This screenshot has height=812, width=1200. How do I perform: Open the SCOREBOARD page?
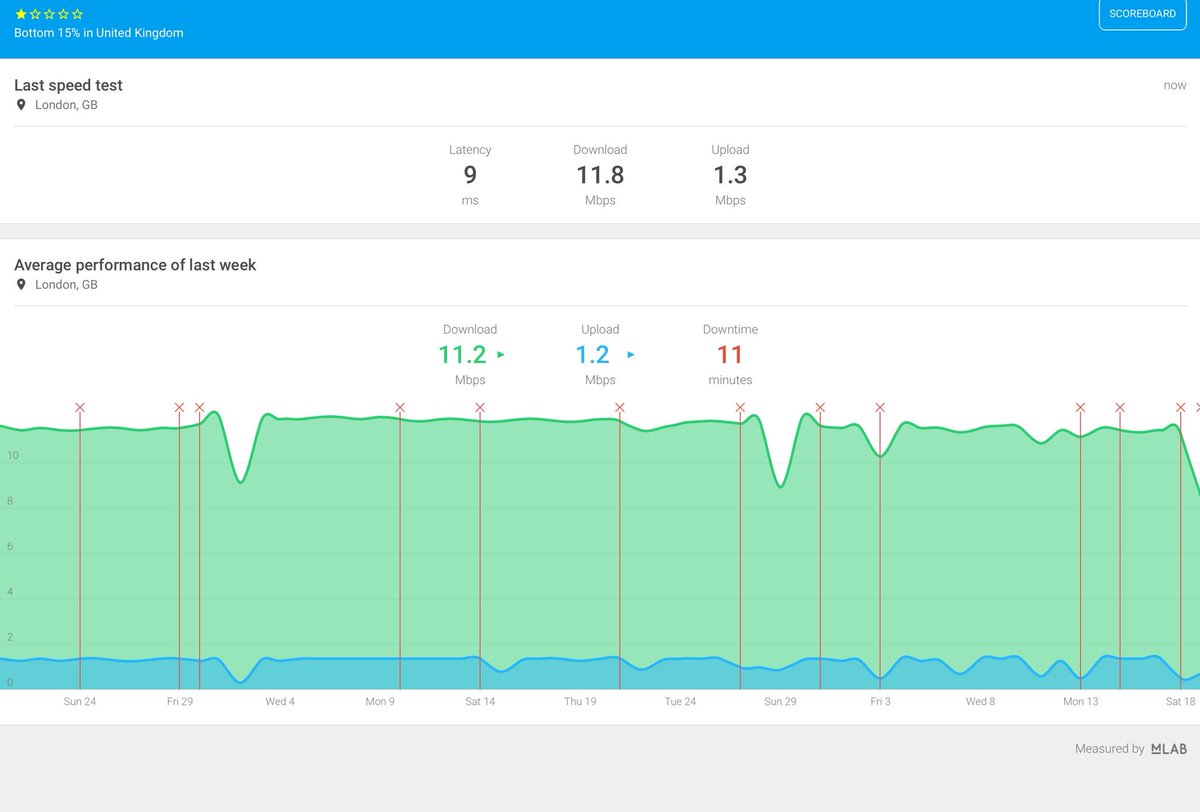pos(1142,14)
